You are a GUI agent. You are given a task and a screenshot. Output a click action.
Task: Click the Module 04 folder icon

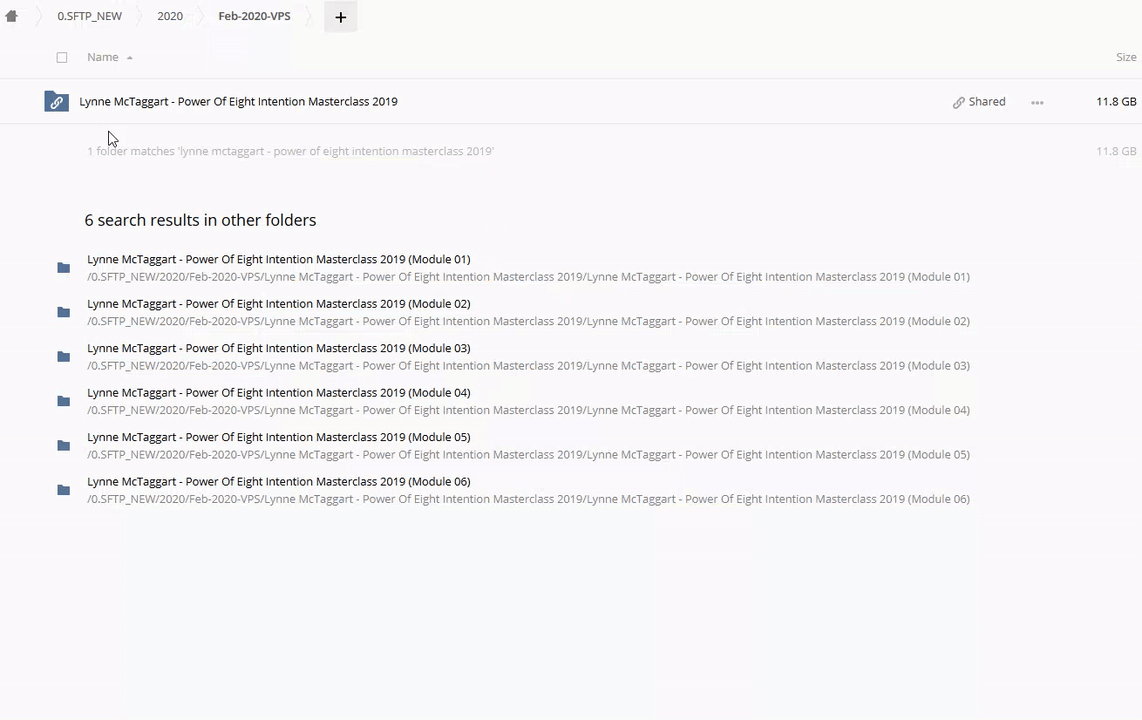(64, 401)
